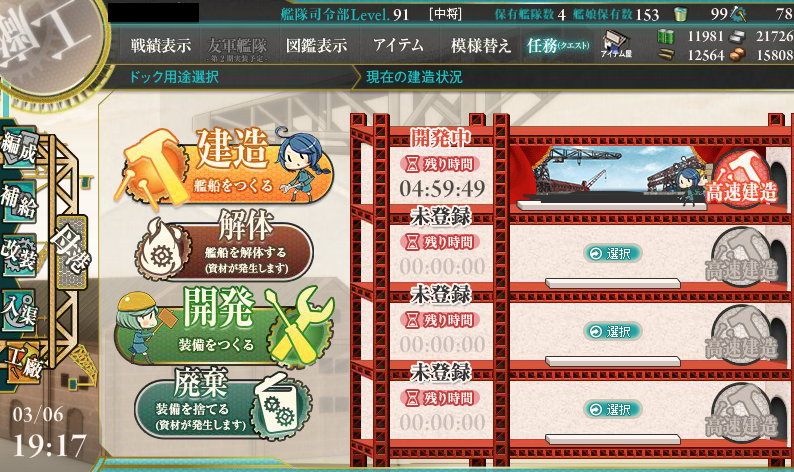The image size is (794, 472).
Task: Open the アイテム menu
Action: pyautogui.click(x=398, y=45)
